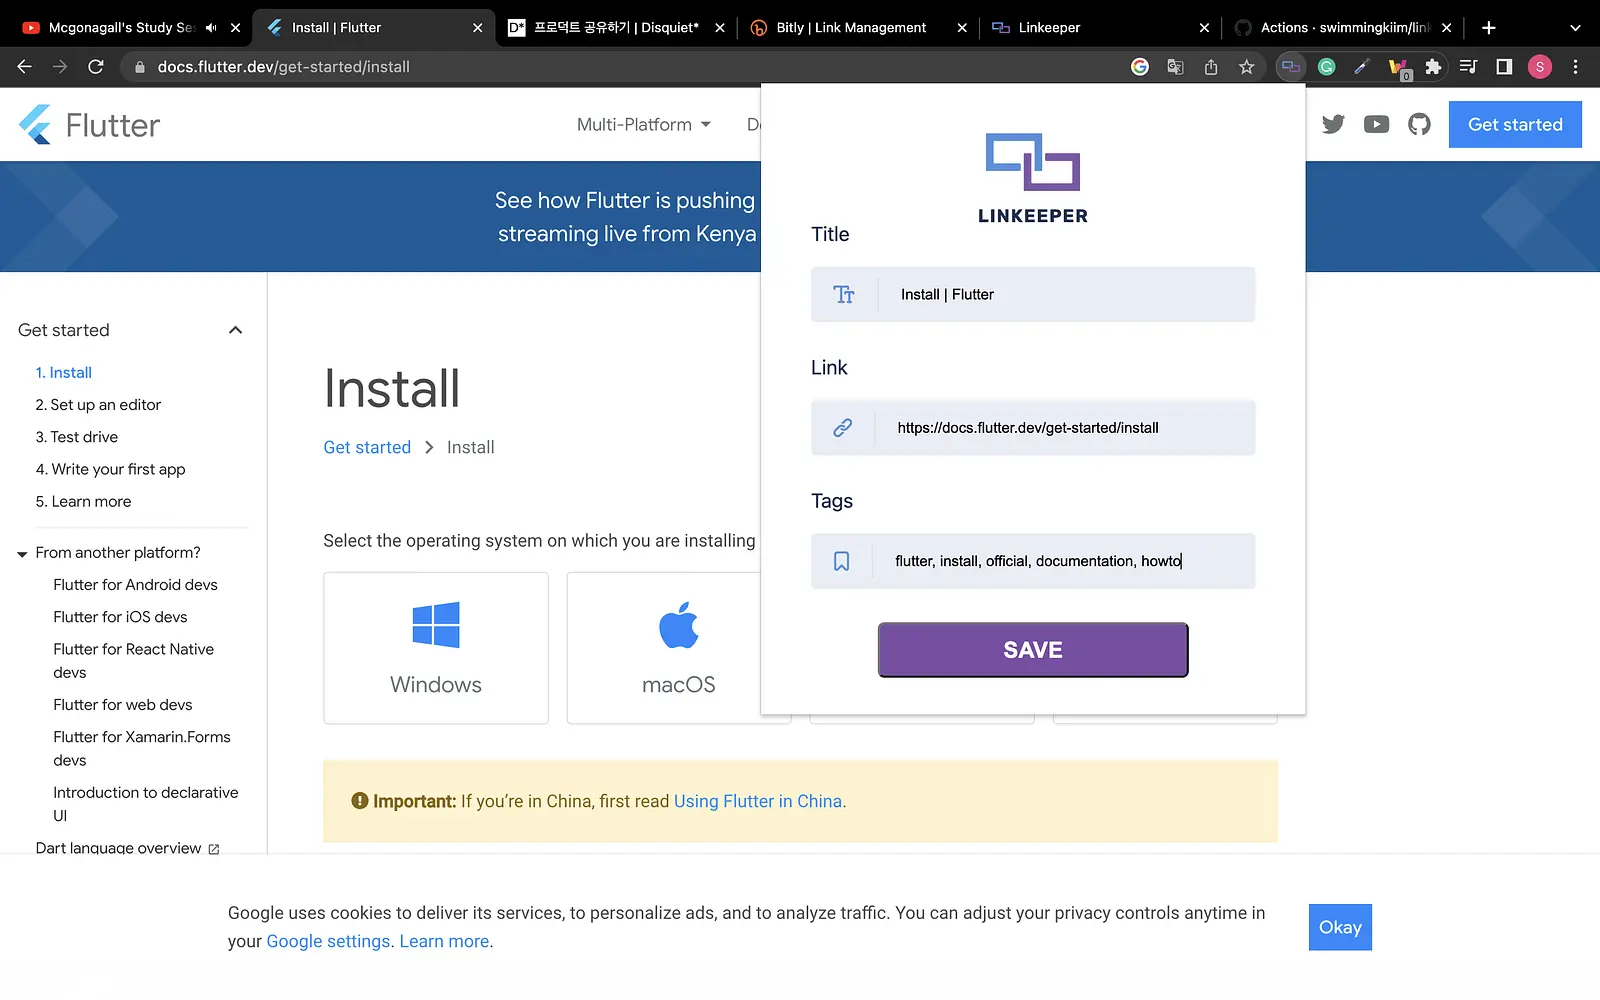The image size is (1600, 1000).
Task: Click the Linkeeper extension icon in toolbar
Action: [x=1291, y=67]
